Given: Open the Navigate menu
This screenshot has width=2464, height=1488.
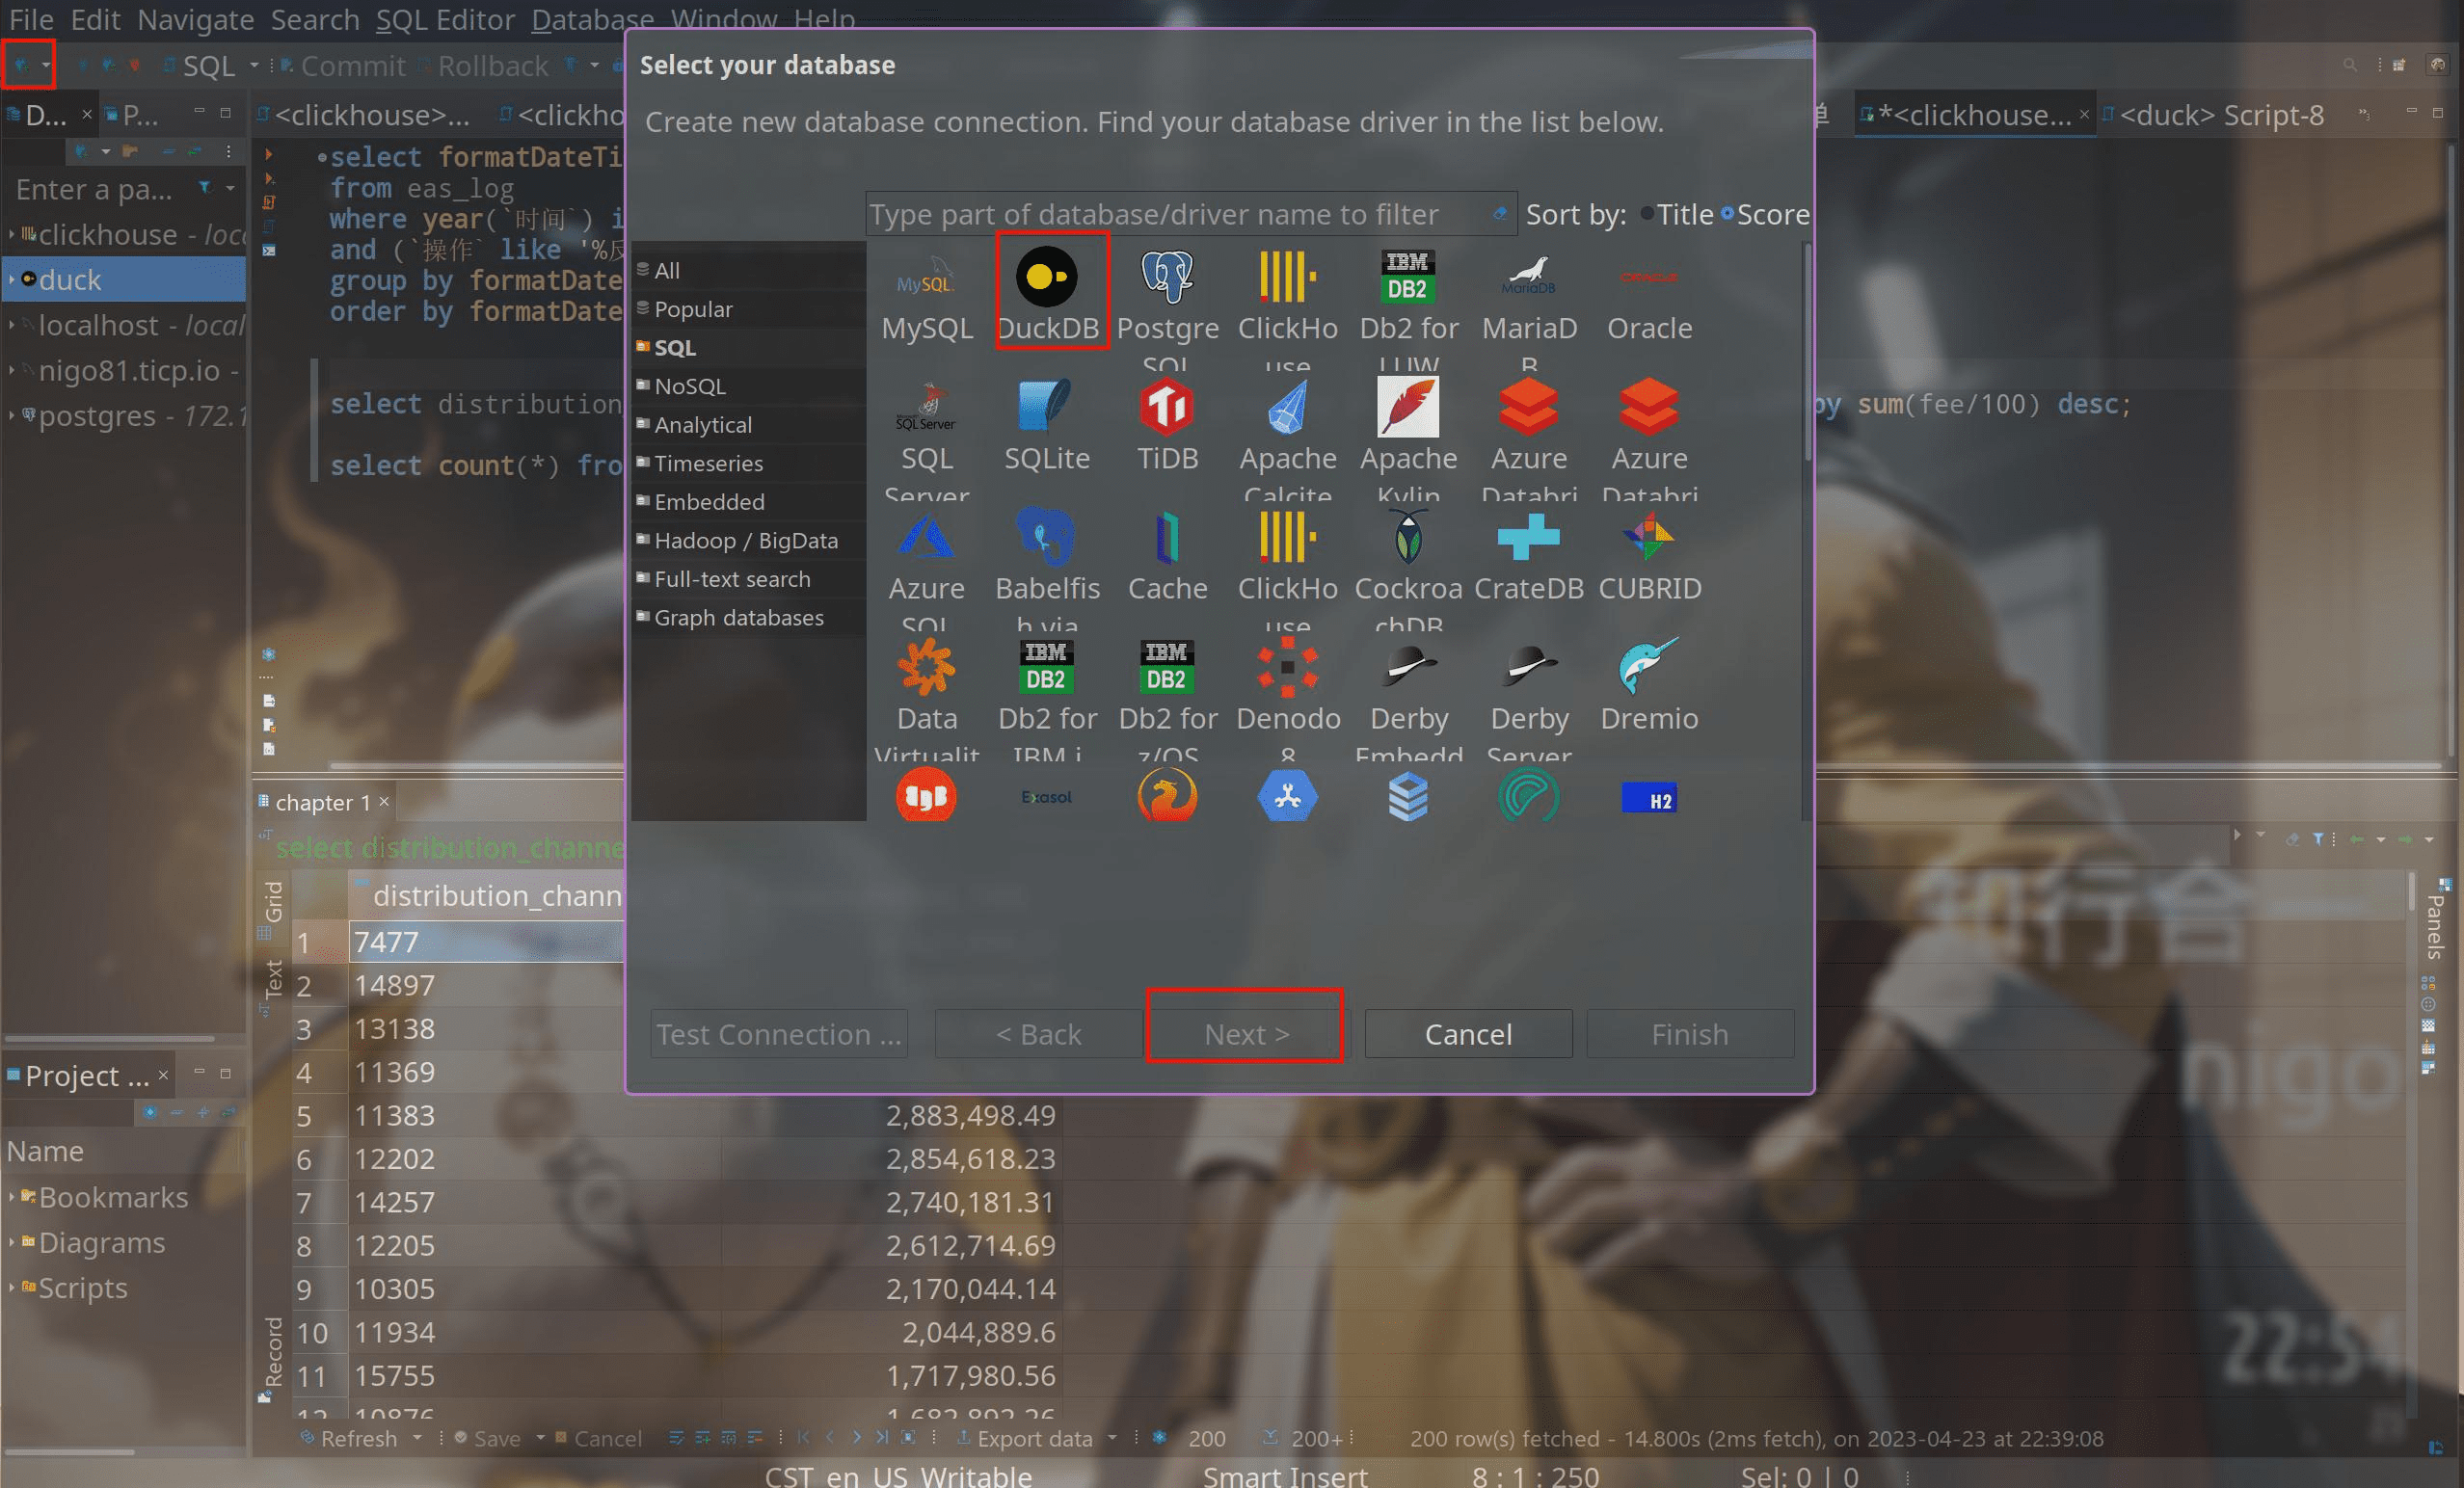Looking at the screenshot, I should click(195, 18).
